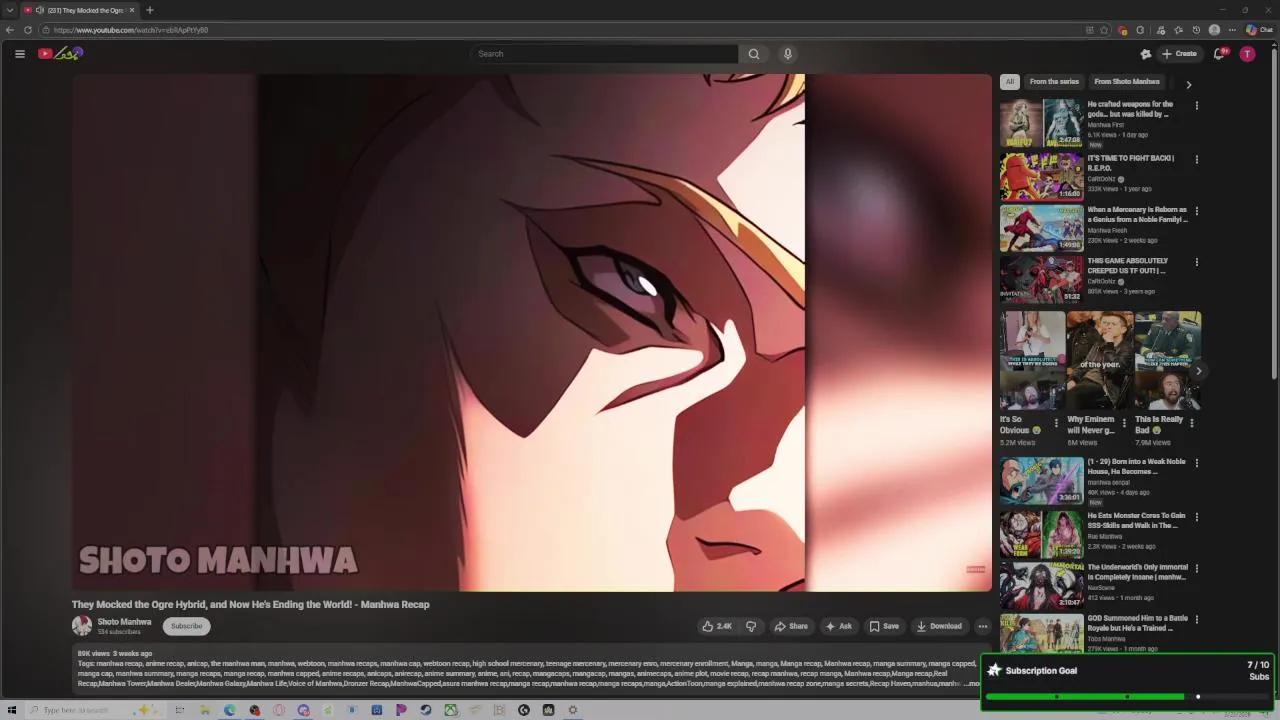Viewport: 1280px width, 720px height.
Task: Open options for 'Weak Noble House' video
Action: point(1196,463)
